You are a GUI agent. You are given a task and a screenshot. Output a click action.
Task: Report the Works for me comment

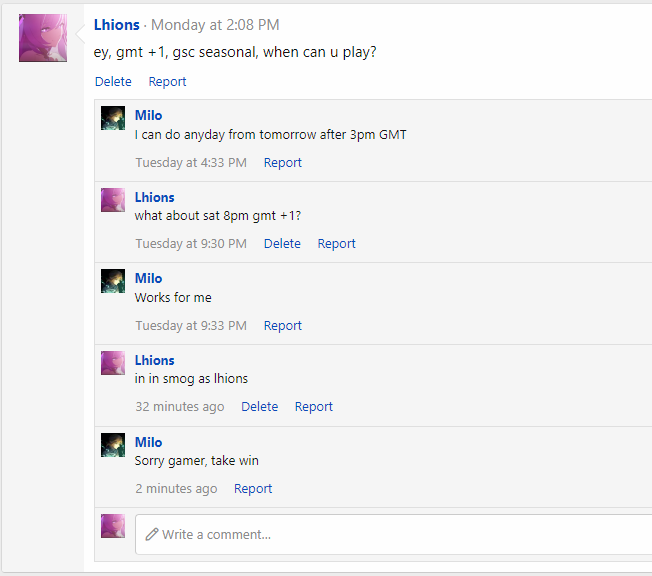pos(283,326)
